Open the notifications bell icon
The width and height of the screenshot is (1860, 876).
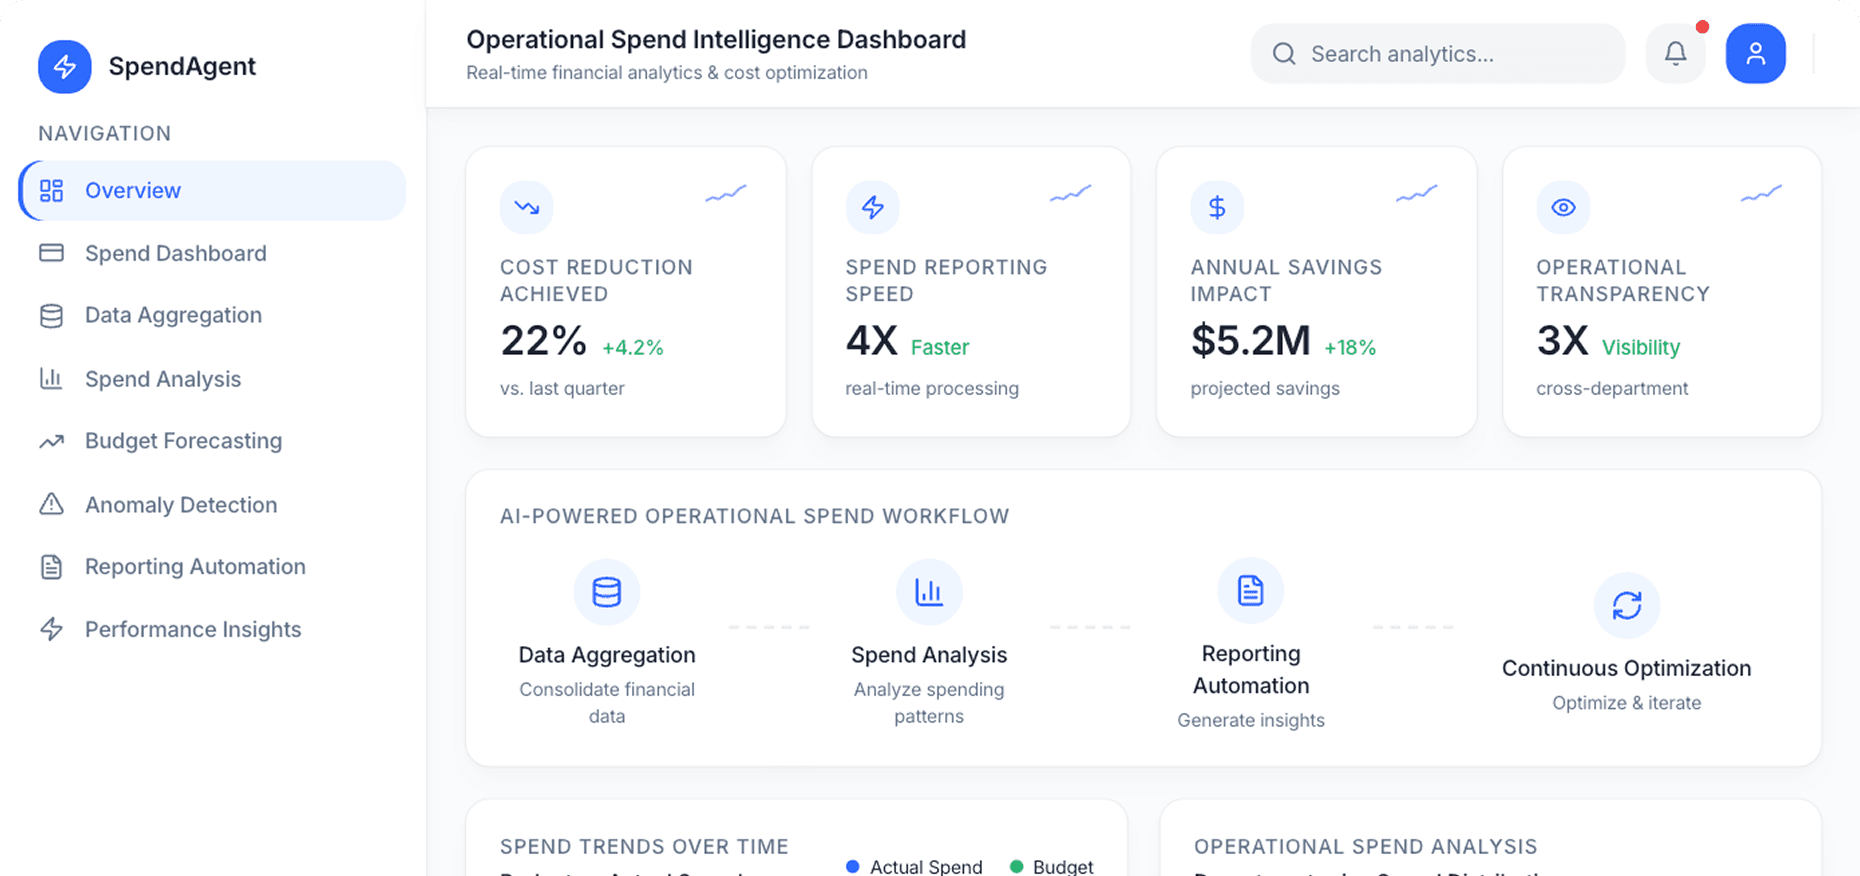[1676, 53]
